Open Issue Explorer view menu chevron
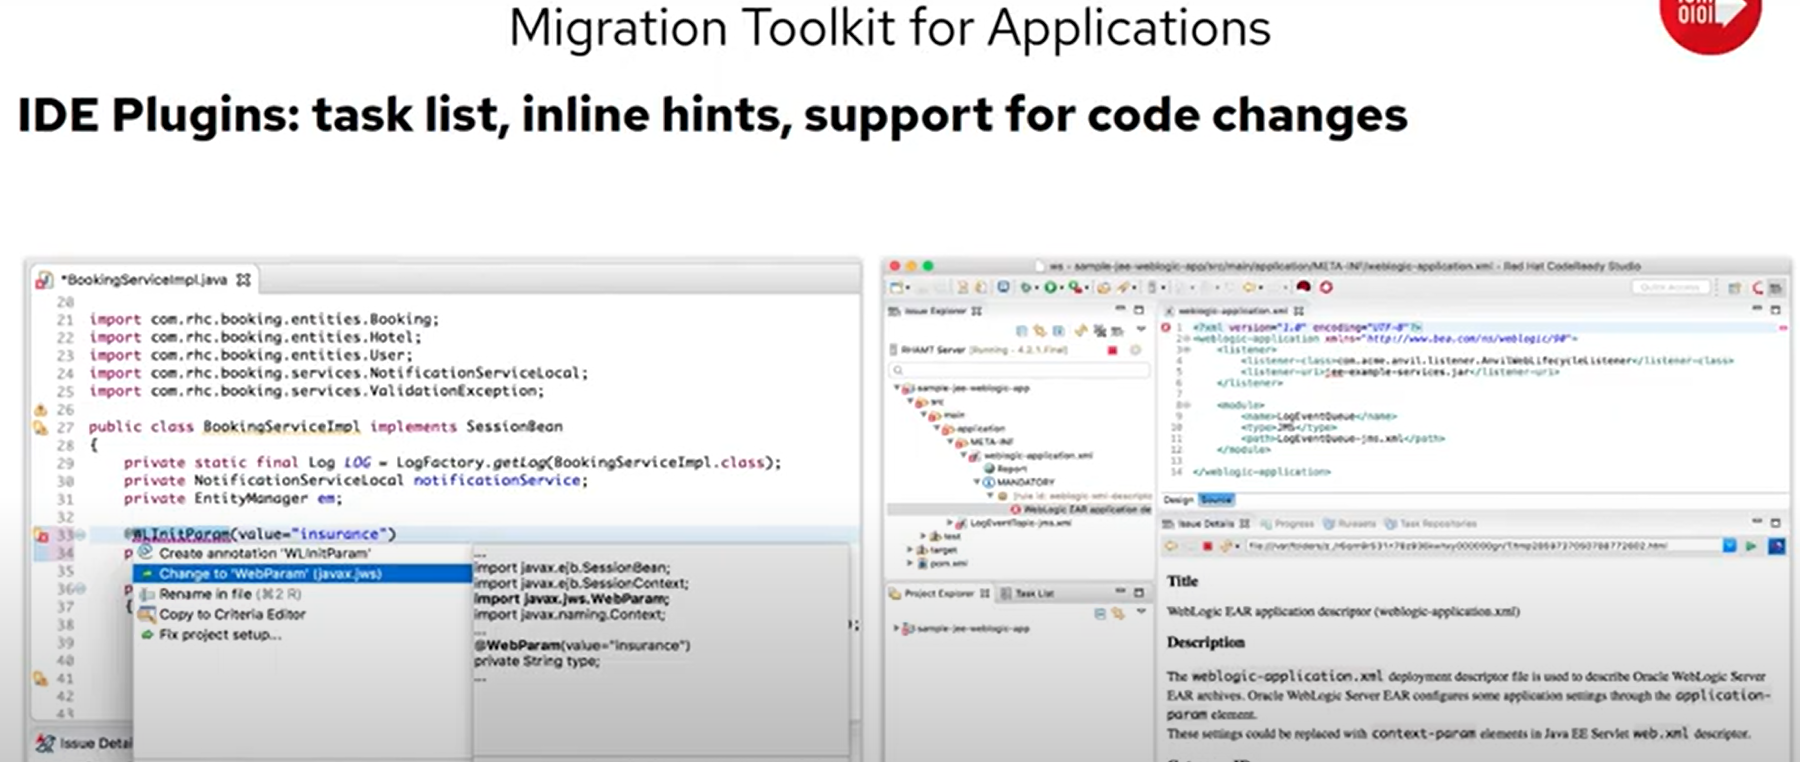Image resolution: width=1800 pixels, height=762 pixels. point(1141,330)
